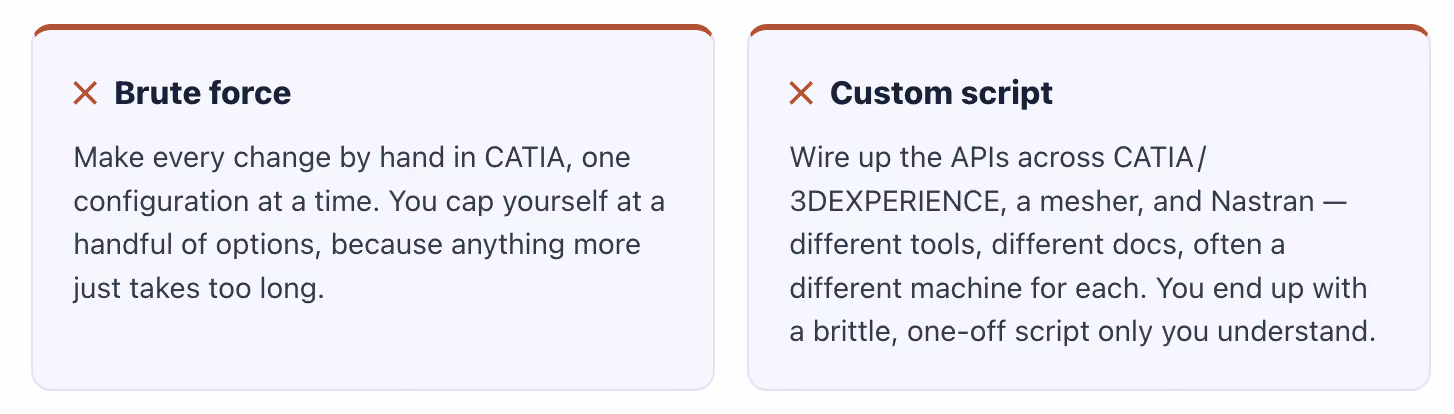Screen dimensions: 1454x414
Task: Select the Custom script card heading
Action: (x=942, y=94)
